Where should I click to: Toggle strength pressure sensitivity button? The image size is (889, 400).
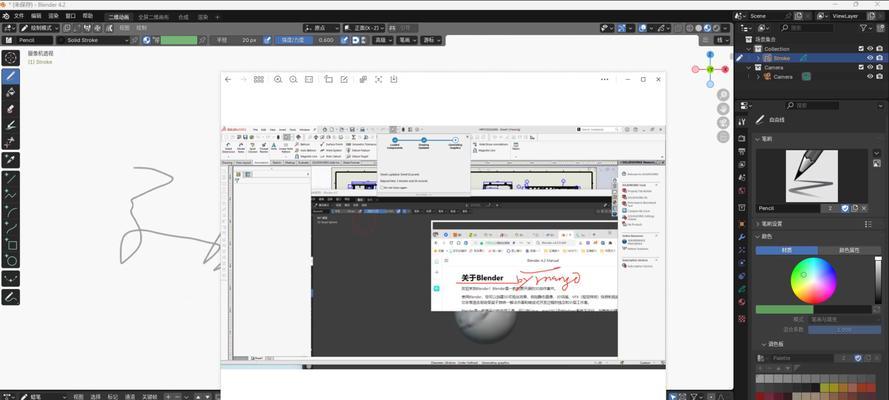[344, 40]
